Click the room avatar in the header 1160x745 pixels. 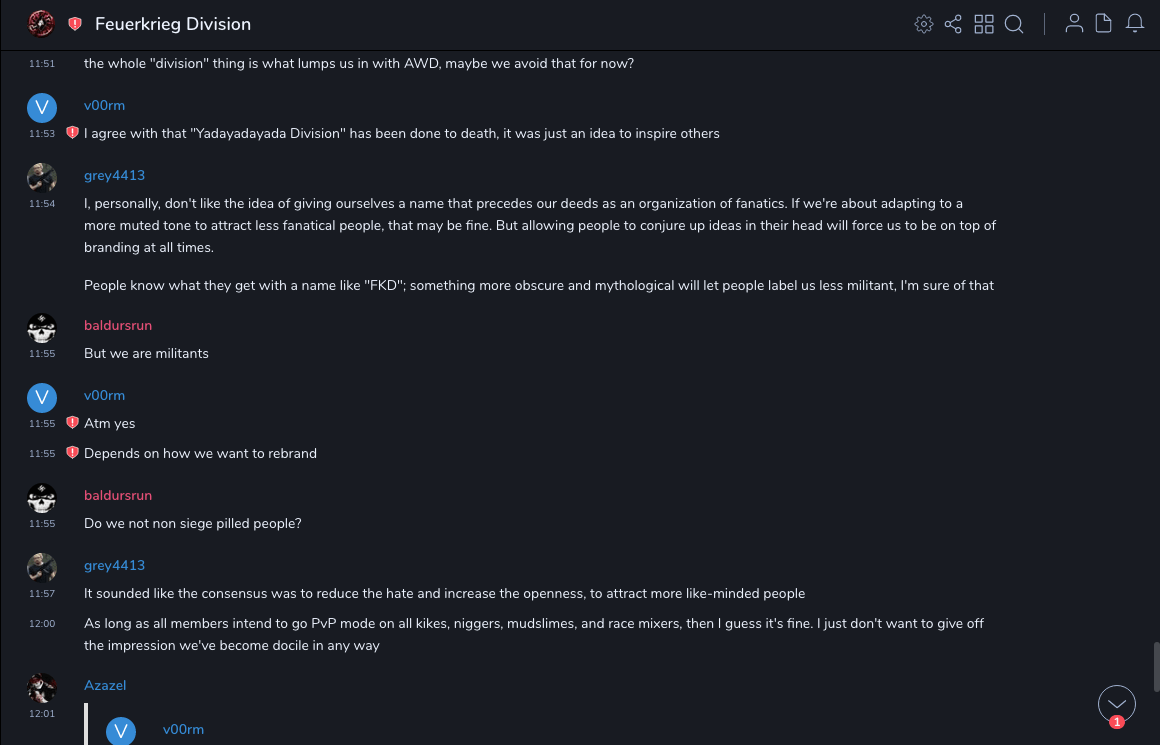tap(41, 23)
